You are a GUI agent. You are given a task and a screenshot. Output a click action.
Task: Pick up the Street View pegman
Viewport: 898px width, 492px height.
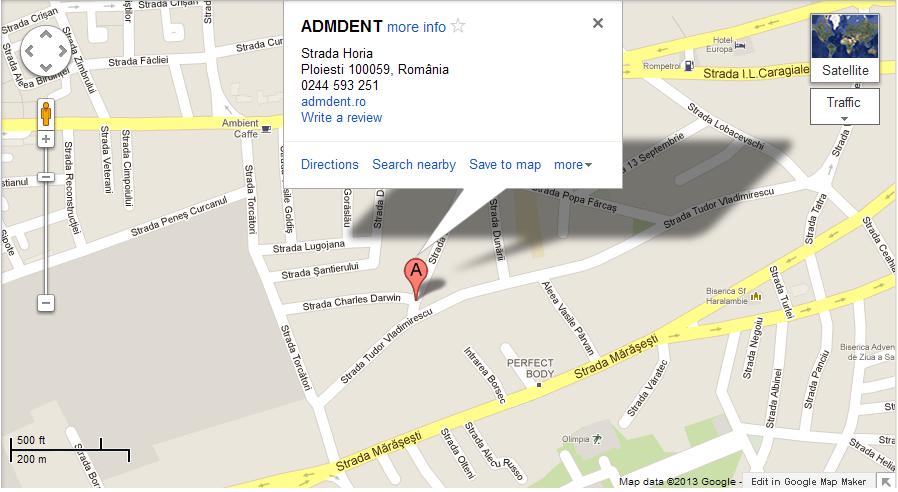(x=46, y=113)
